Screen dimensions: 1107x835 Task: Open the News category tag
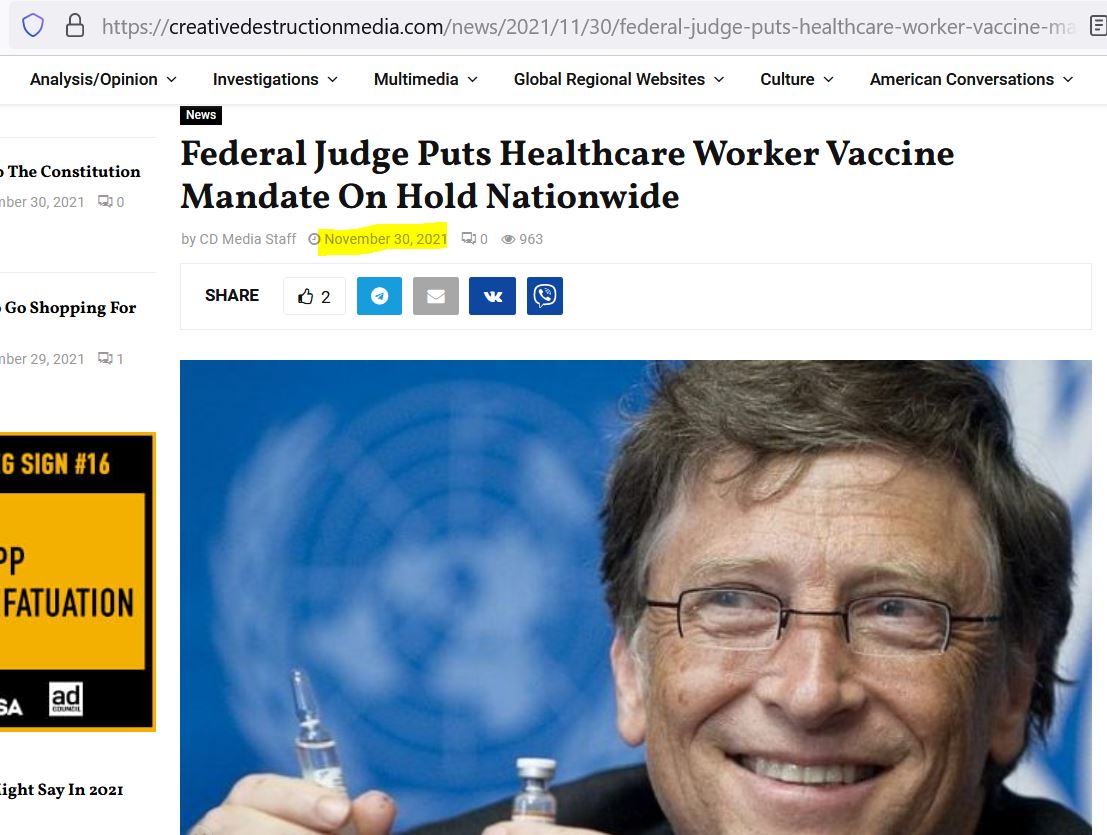coord(201,115)
